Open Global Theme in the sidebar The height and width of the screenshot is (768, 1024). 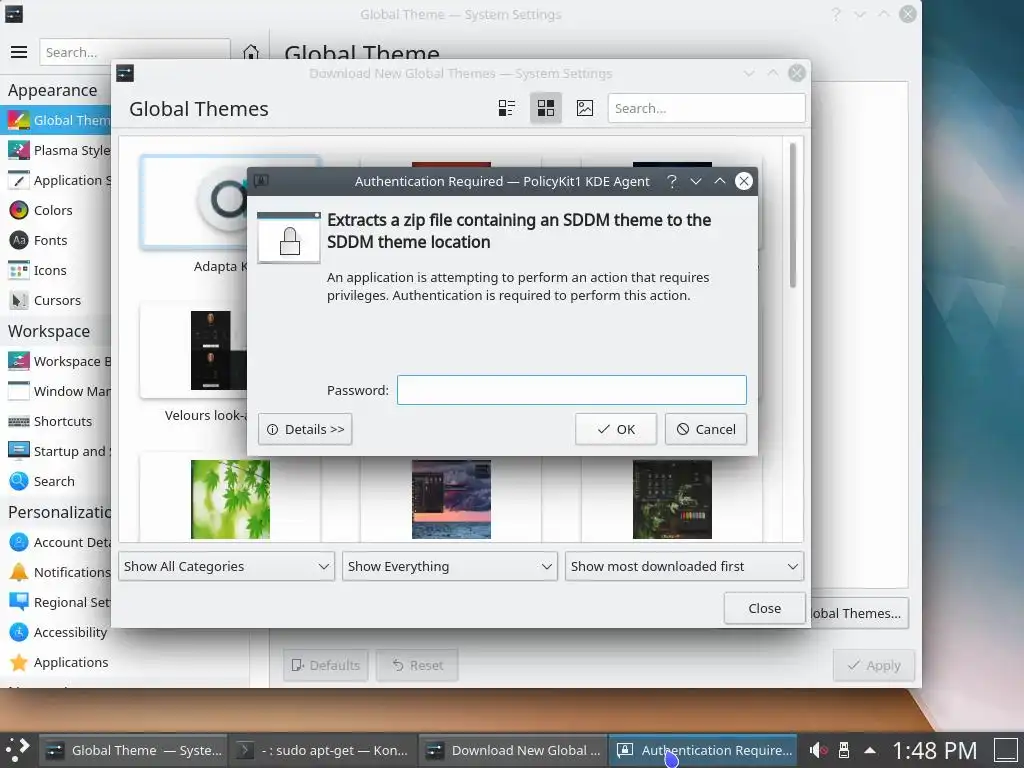point(56,120)
